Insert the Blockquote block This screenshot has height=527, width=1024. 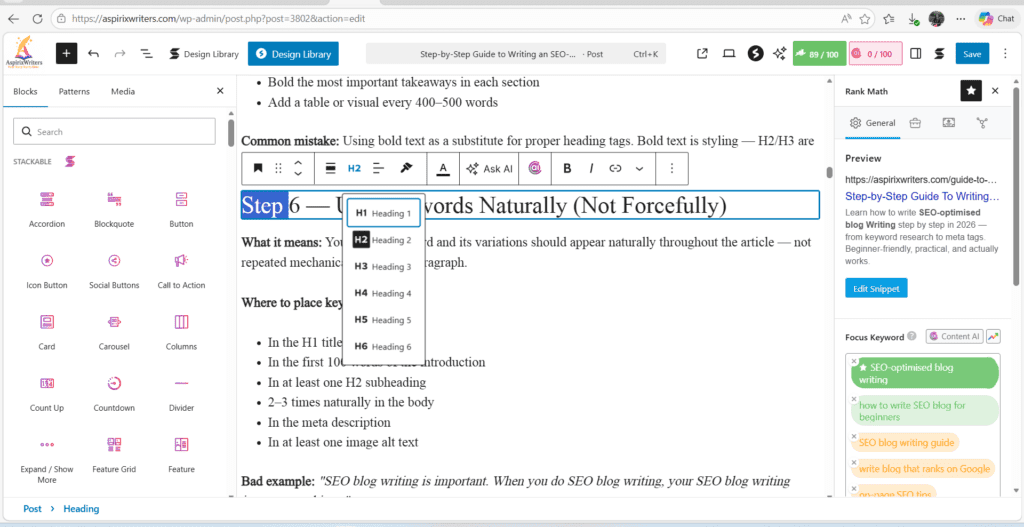[114, 209]
